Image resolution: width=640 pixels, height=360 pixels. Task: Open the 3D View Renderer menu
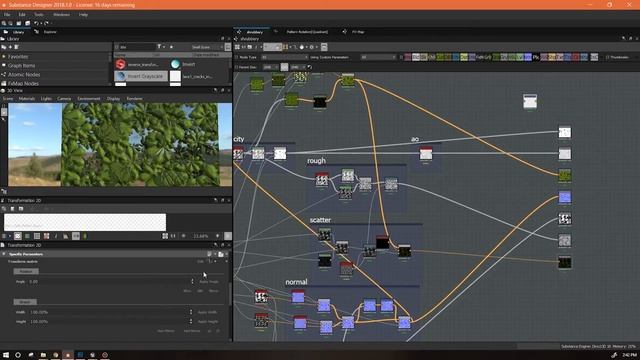click(134, 99)
